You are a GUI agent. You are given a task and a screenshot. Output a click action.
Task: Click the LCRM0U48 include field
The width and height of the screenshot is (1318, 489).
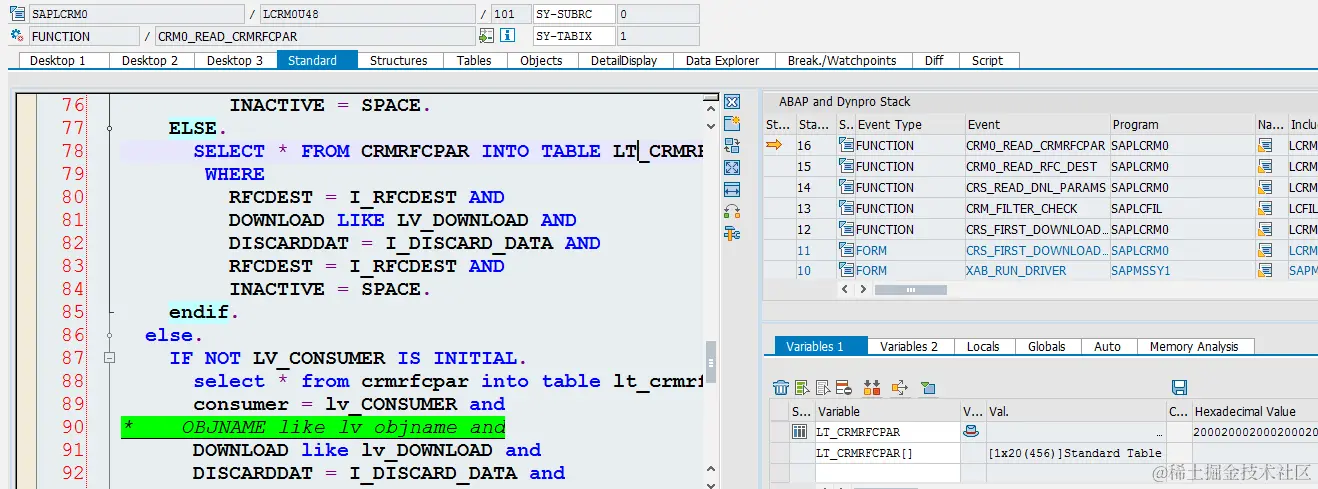pyautogui.click(x=367, y=14)
